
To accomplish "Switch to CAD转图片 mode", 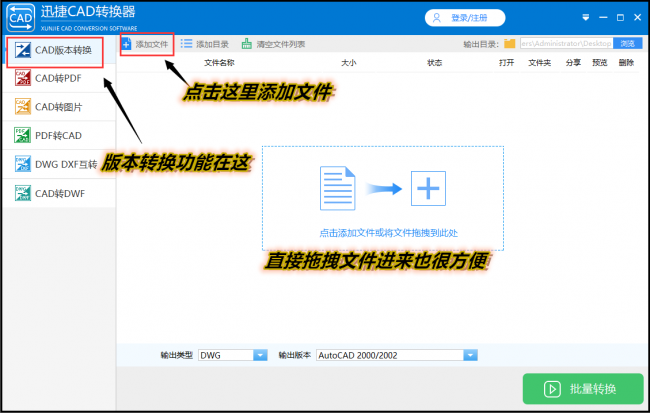I will (59, 107).
